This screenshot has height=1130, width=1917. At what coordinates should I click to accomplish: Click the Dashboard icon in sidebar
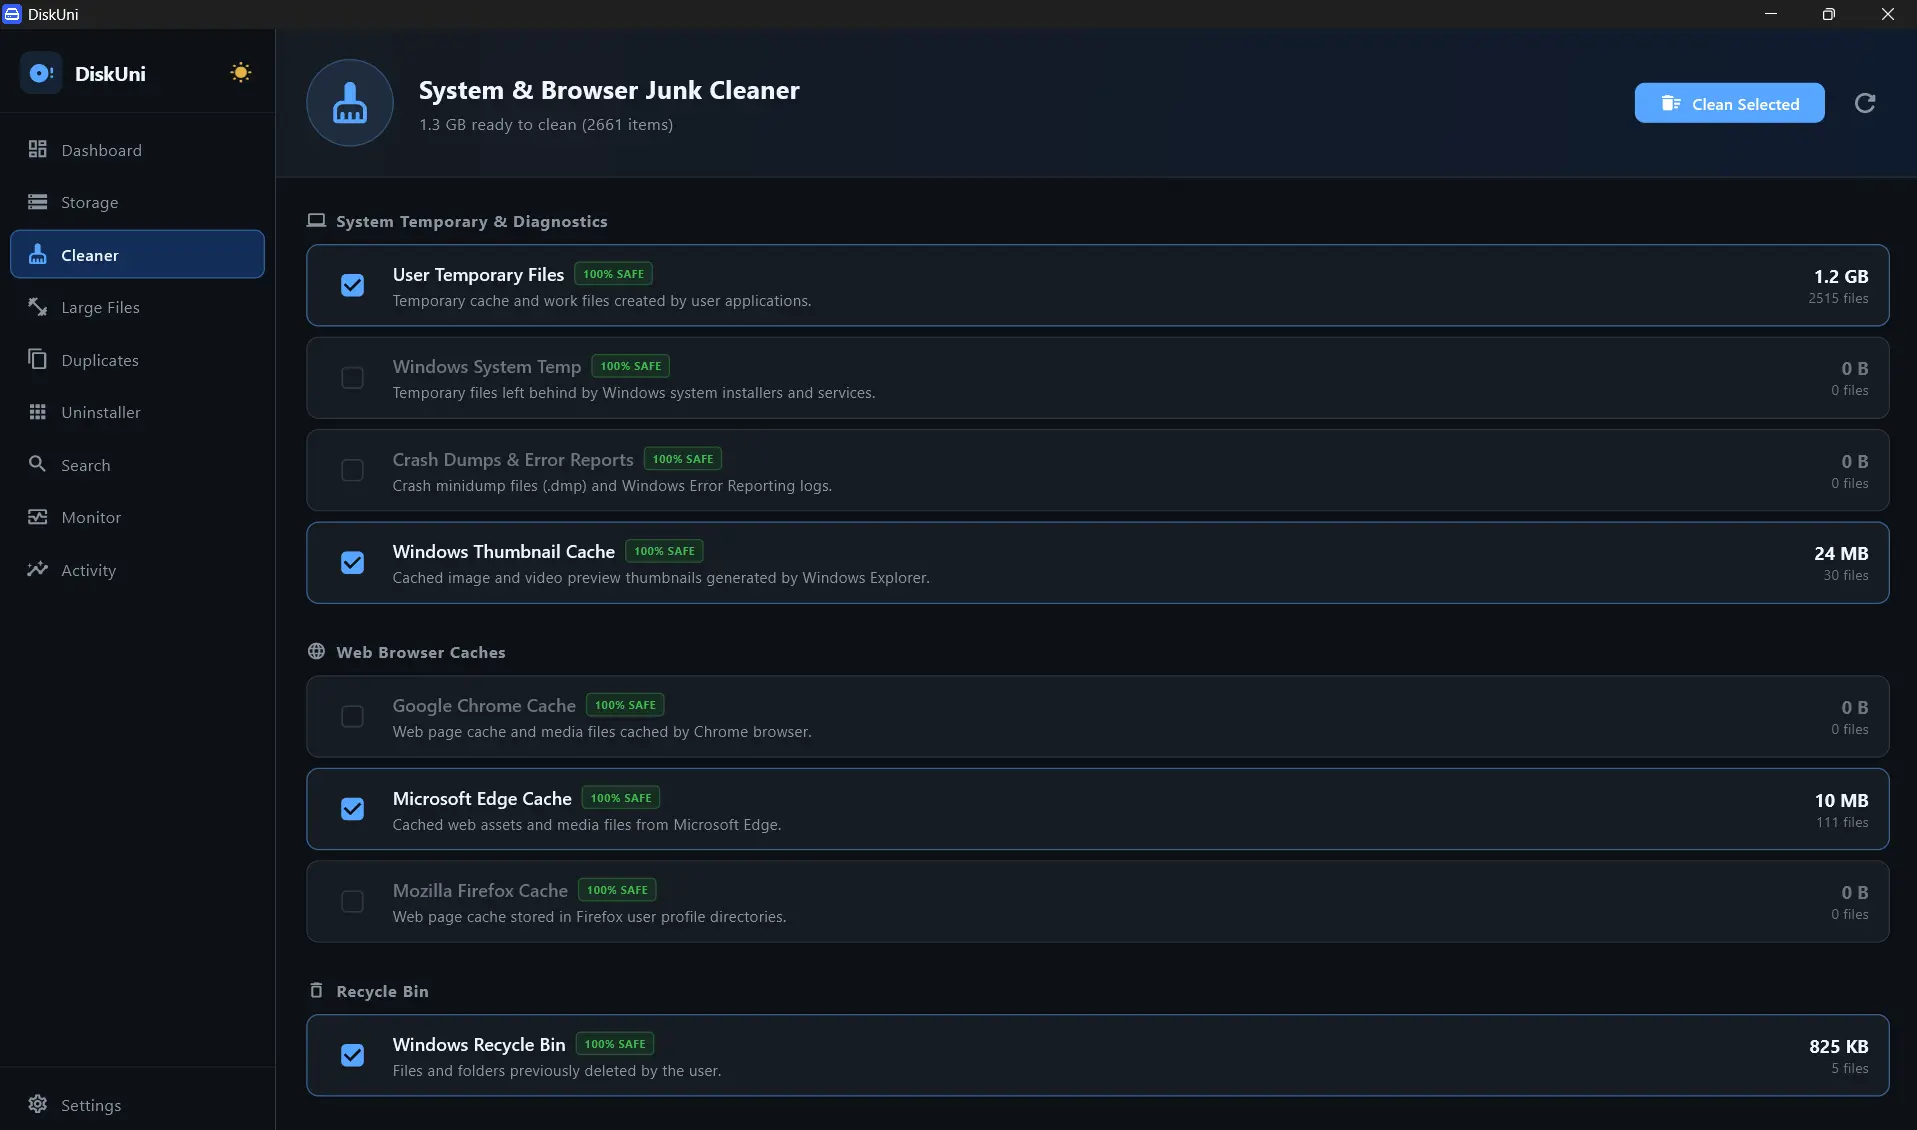pyautogui.click(x=38, y=149)
